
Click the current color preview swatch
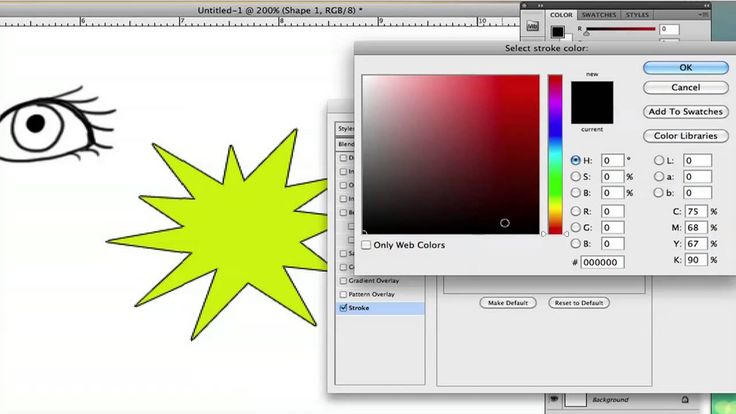[x=592, y=113]
